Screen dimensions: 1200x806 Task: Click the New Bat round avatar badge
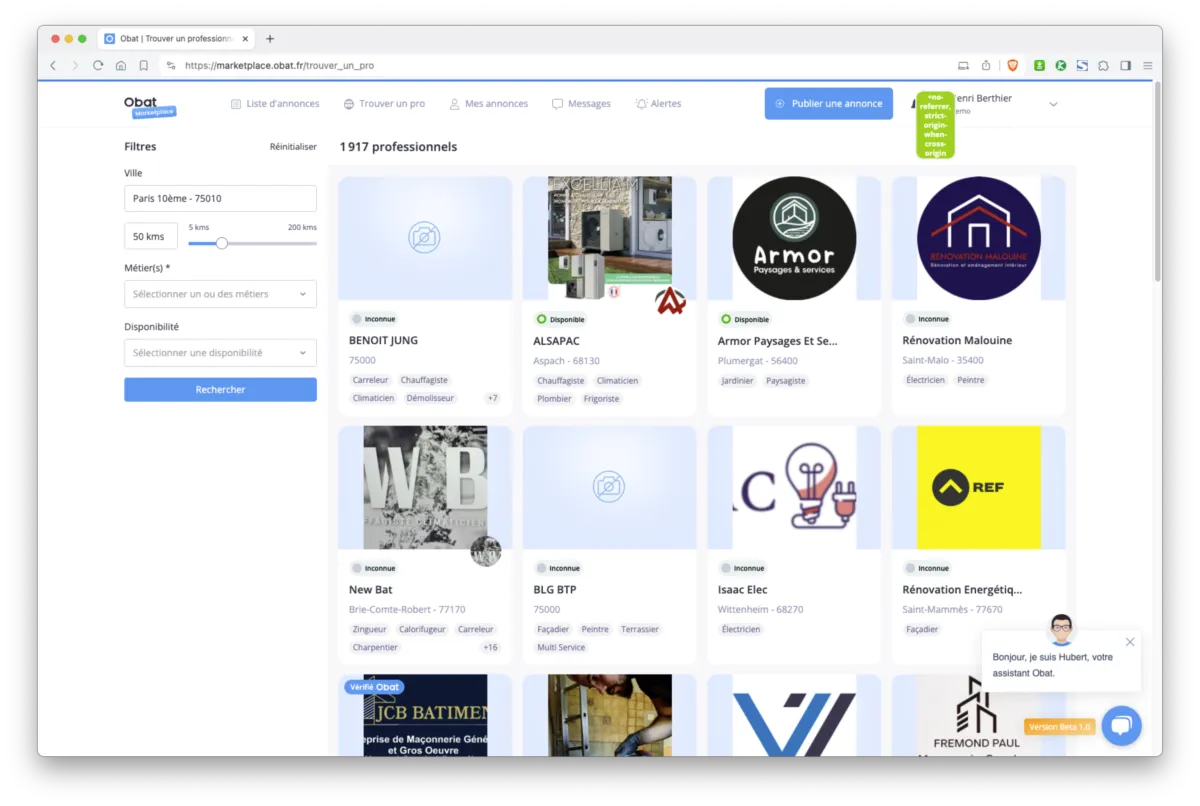point(486,550)
